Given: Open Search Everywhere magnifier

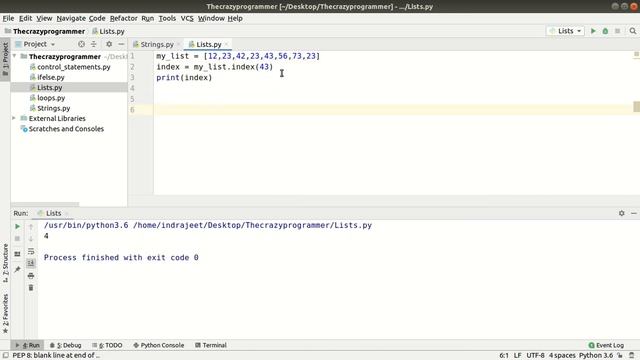Looking at the screenshot, I should tap(633, 31).
